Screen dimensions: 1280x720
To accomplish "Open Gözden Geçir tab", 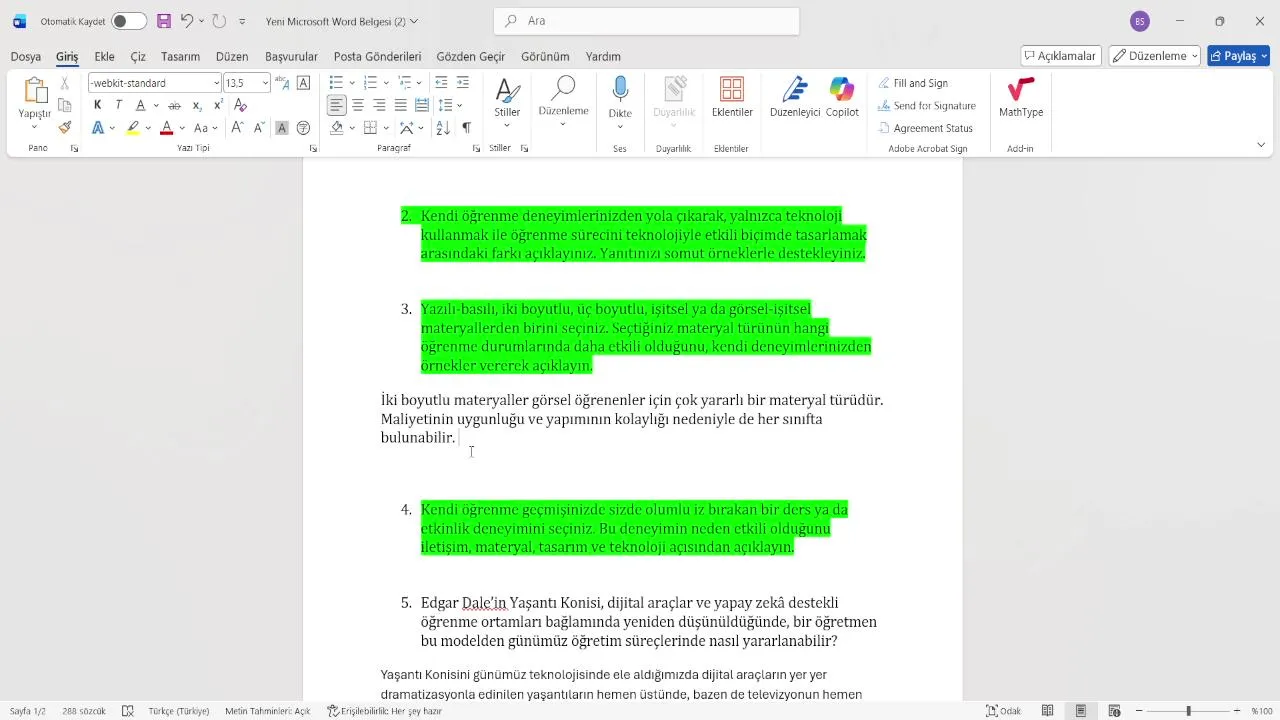I will click(471, 57).
